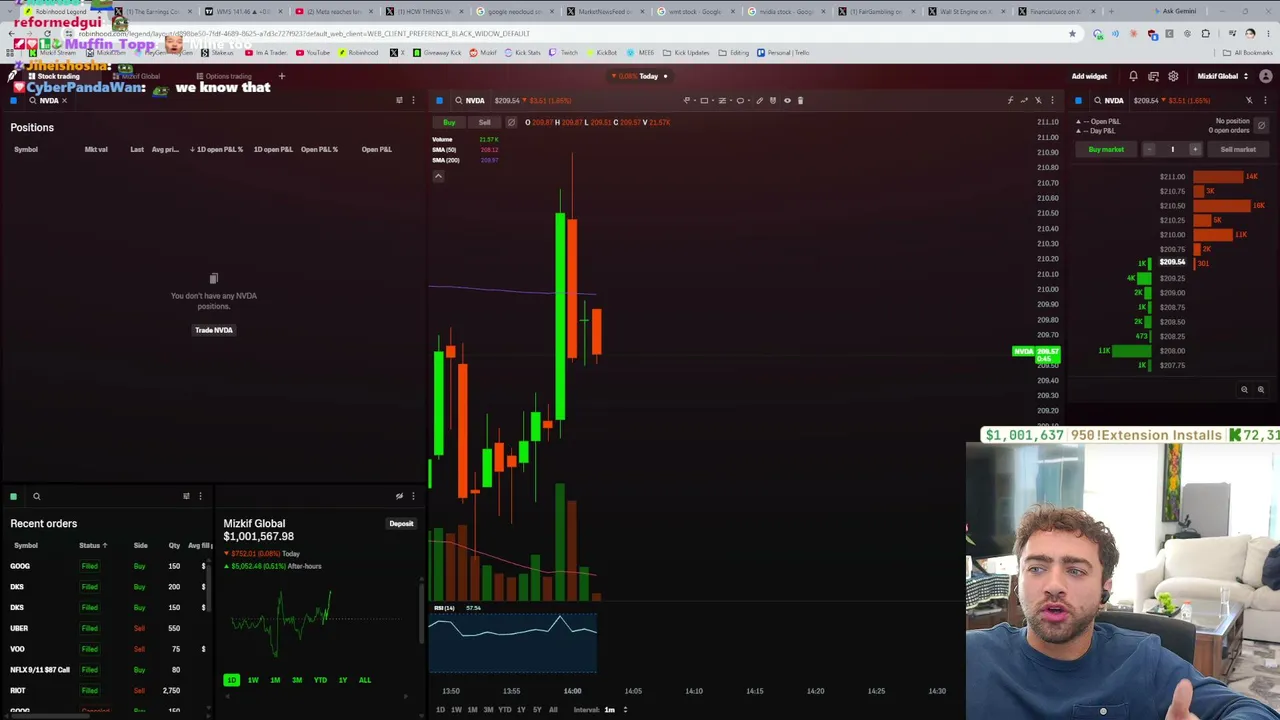The height and width of the screenshot is (720, 1280).
Task: Toggle drawing visibility with the chart eye icon
Action: pos(787,100)
